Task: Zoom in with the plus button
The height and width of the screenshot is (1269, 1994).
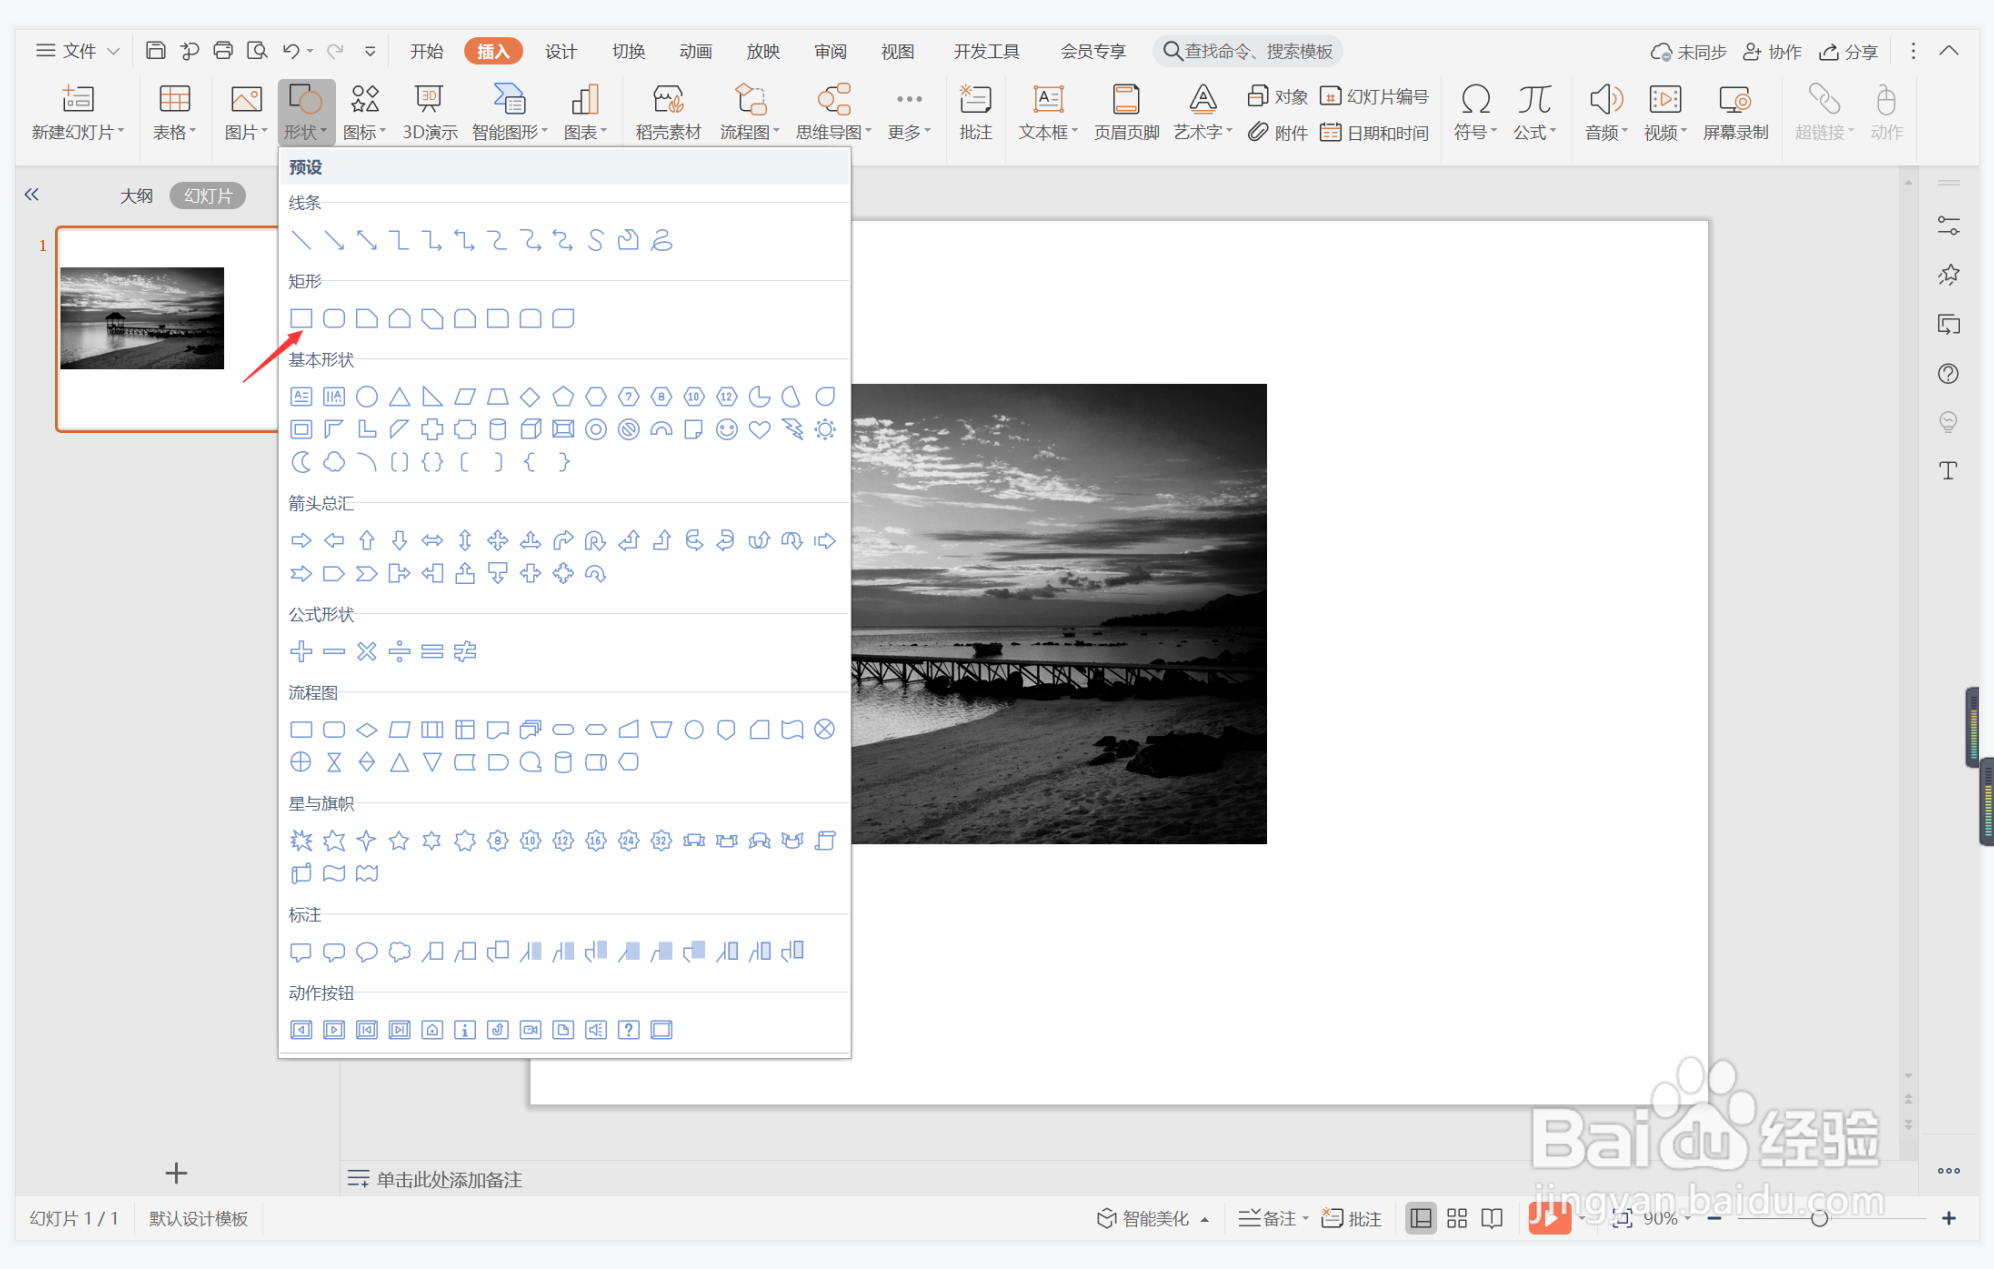Action: pyautogui.click(x=1949, y=1218)
